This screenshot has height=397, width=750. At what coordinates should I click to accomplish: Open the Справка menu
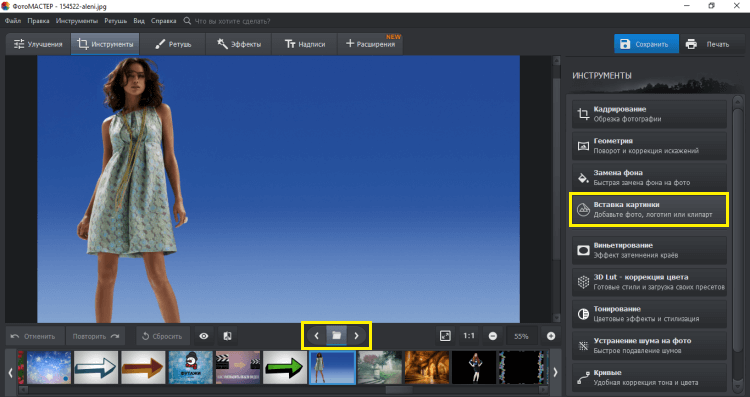tap(164, 21)
